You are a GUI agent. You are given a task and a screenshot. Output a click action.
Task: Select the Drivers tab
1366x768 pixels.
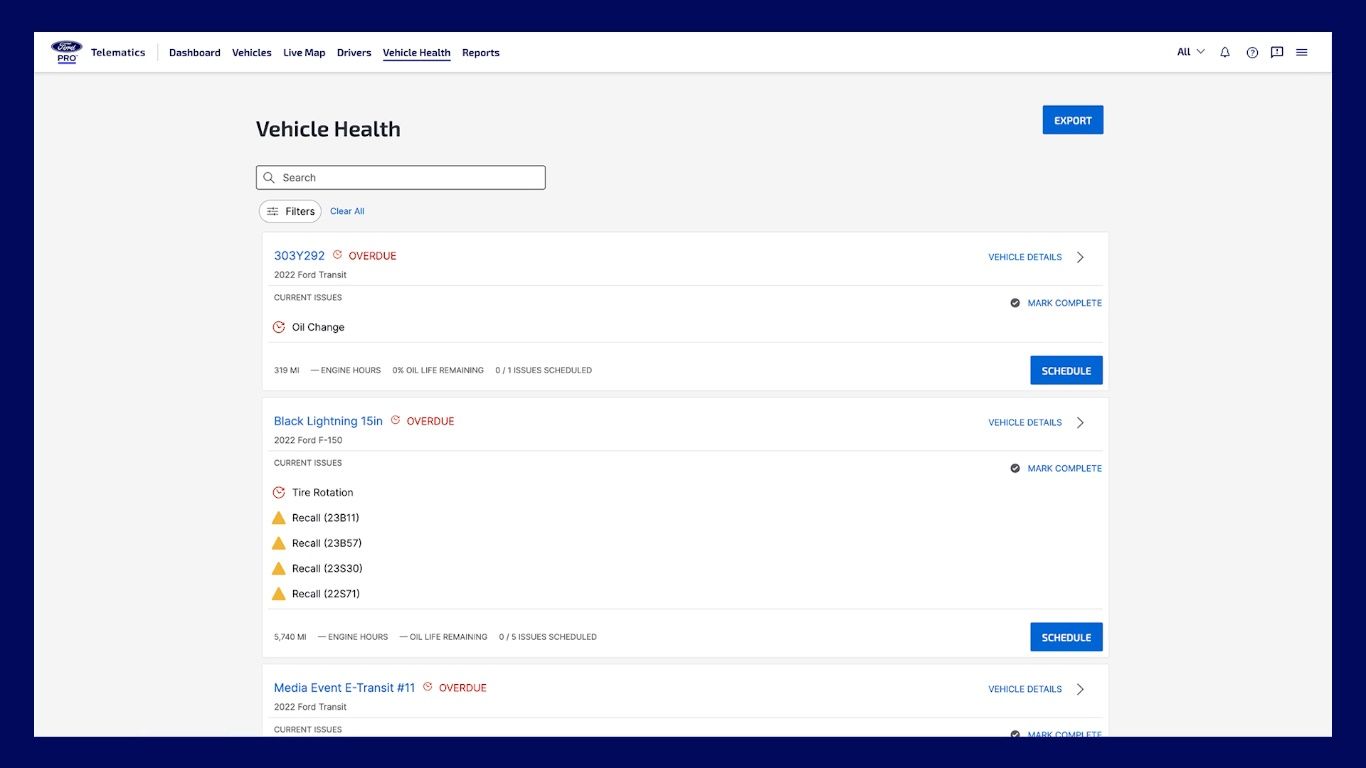[354, 53]
